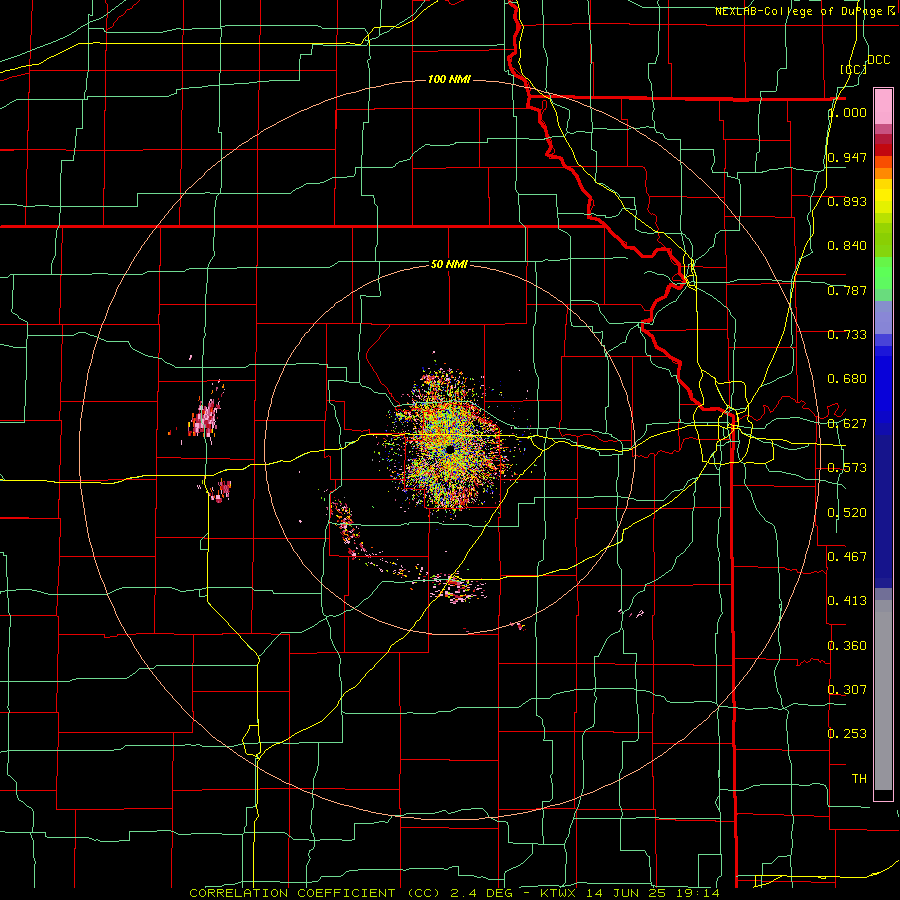The height and width of the screenshot is (900, 900).
Task: Select the 0.840 scale value
Action: [x=847, y=246]
